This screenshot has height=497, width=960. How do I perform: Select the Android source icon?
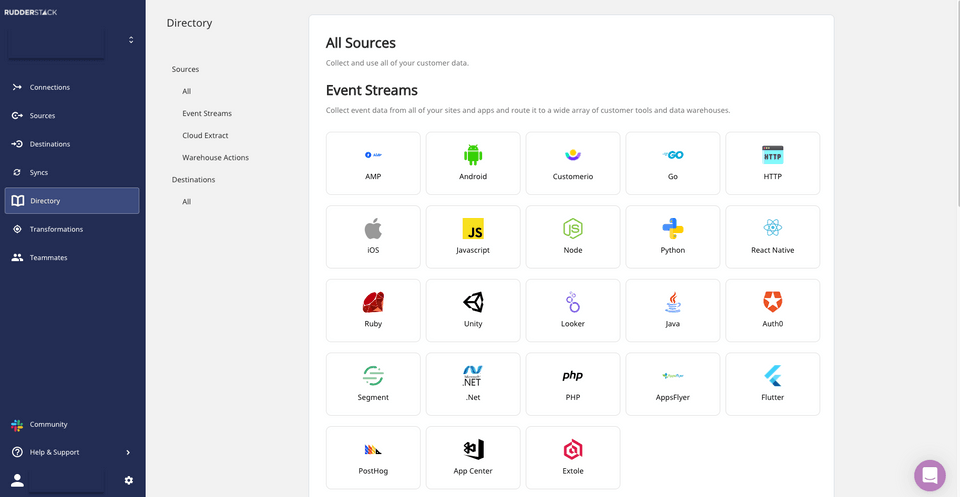tap(473, 155)
